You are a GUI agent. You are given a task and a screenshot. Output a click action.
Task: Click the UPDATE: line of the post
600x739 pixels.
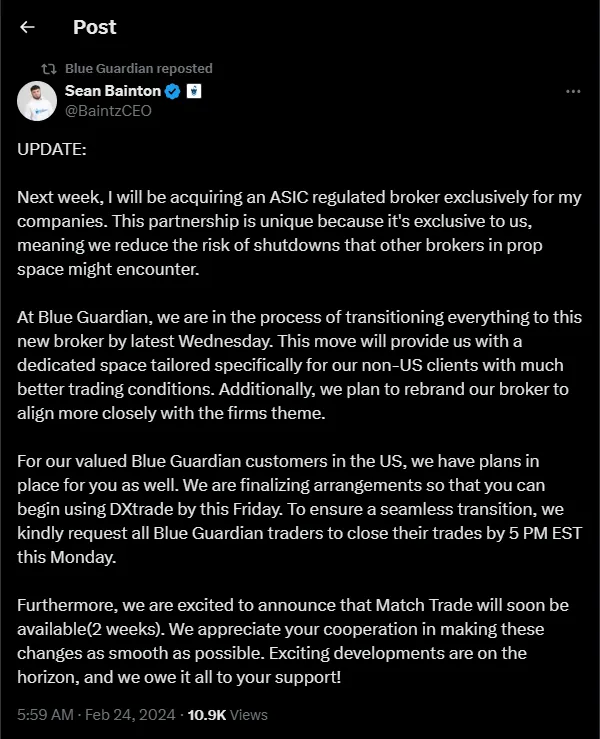(x=52, y=149)
